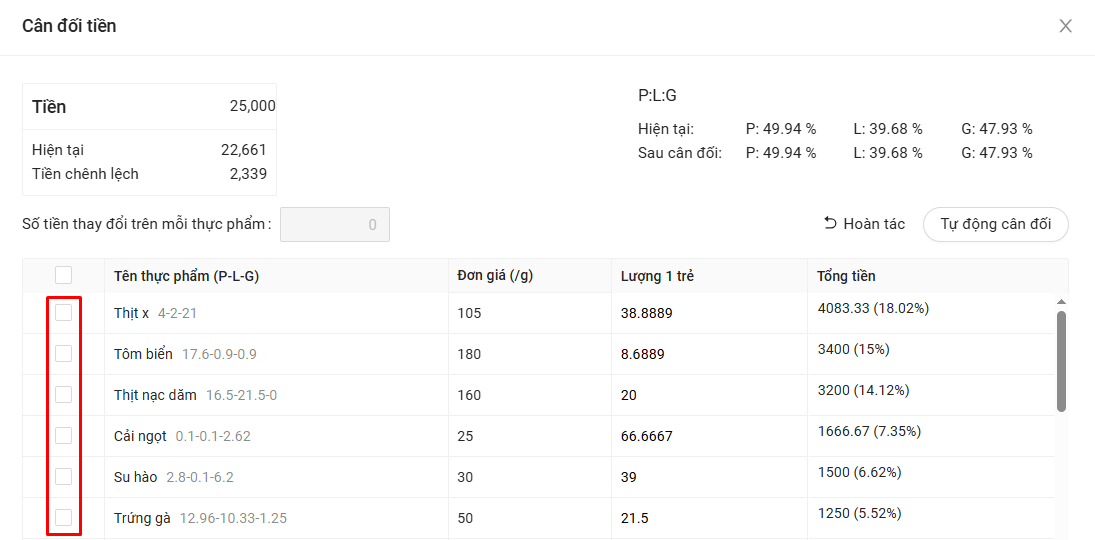Click the Tên thực phẩm column header
Viewport: 1095px width, 540px height.
186,276
